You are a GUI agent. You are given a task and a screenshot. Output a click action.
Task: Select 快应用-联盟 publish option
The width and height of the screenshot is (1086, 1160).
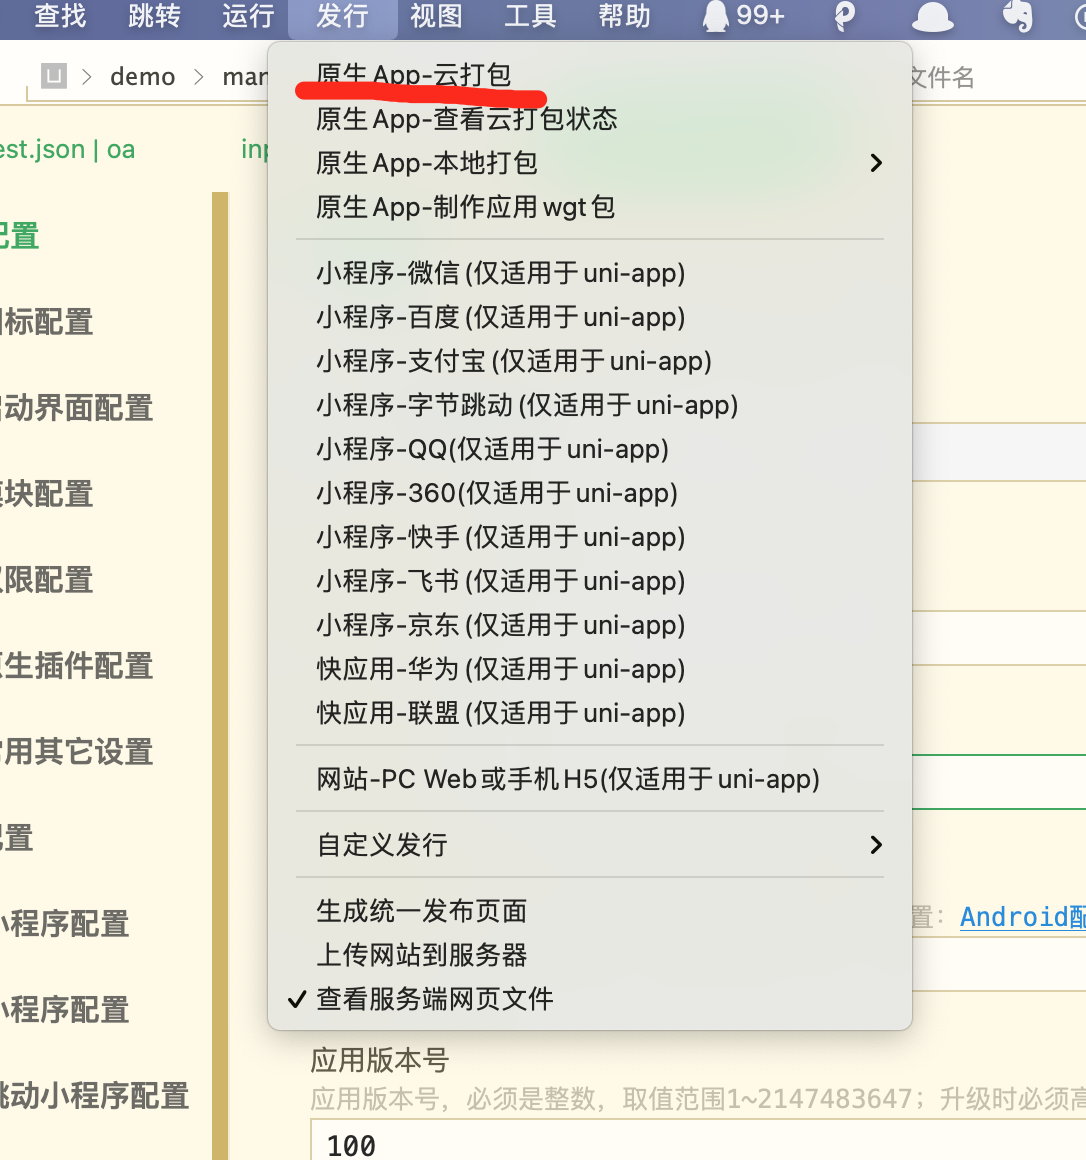coord(590,713)
